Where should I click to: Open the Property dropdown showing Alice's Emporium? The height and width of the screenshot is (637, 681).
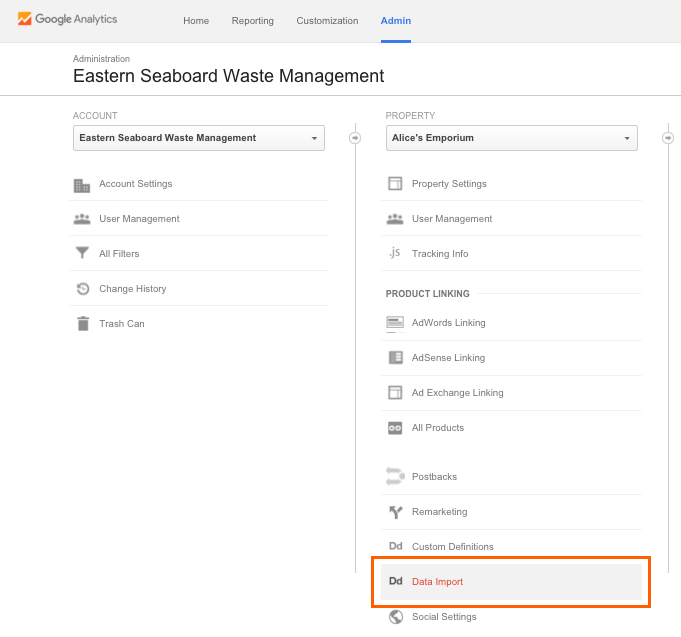point(512,138)
